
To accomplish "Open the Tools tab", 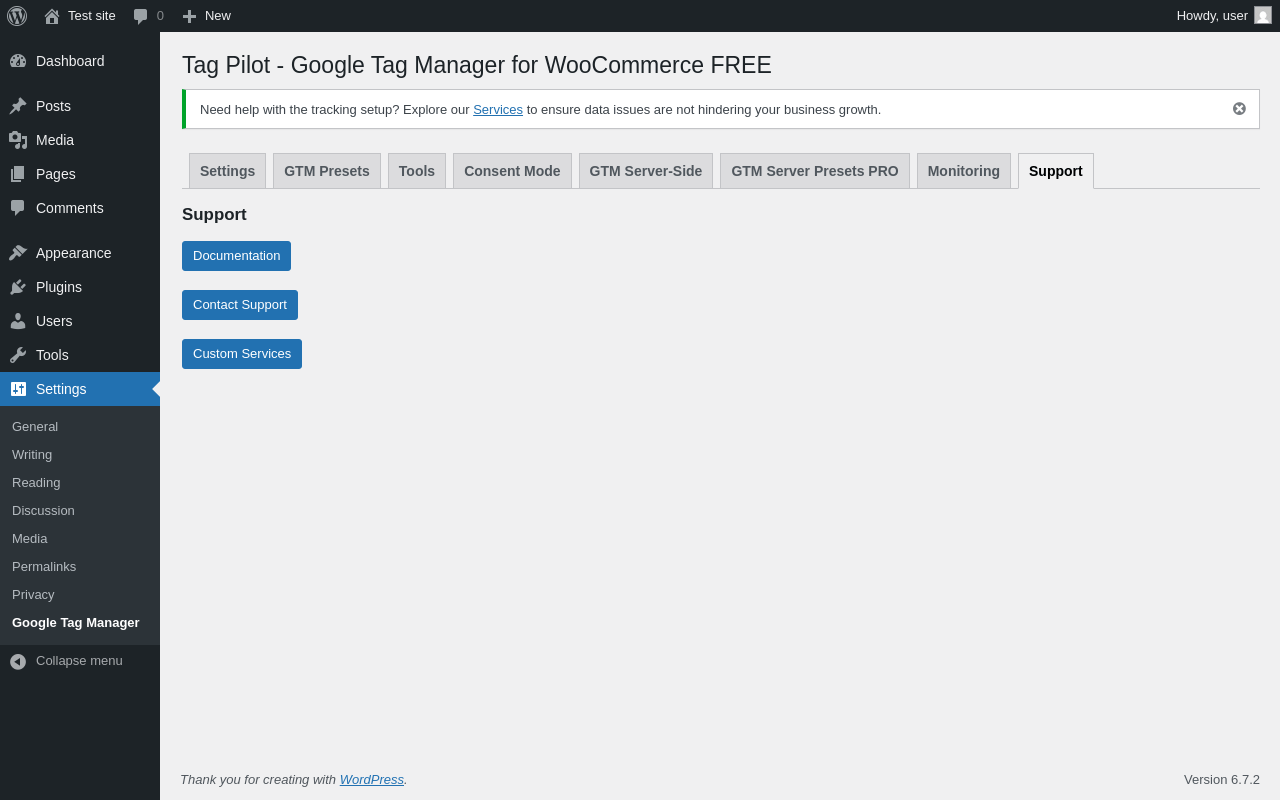I will click(x=417, y=171).
